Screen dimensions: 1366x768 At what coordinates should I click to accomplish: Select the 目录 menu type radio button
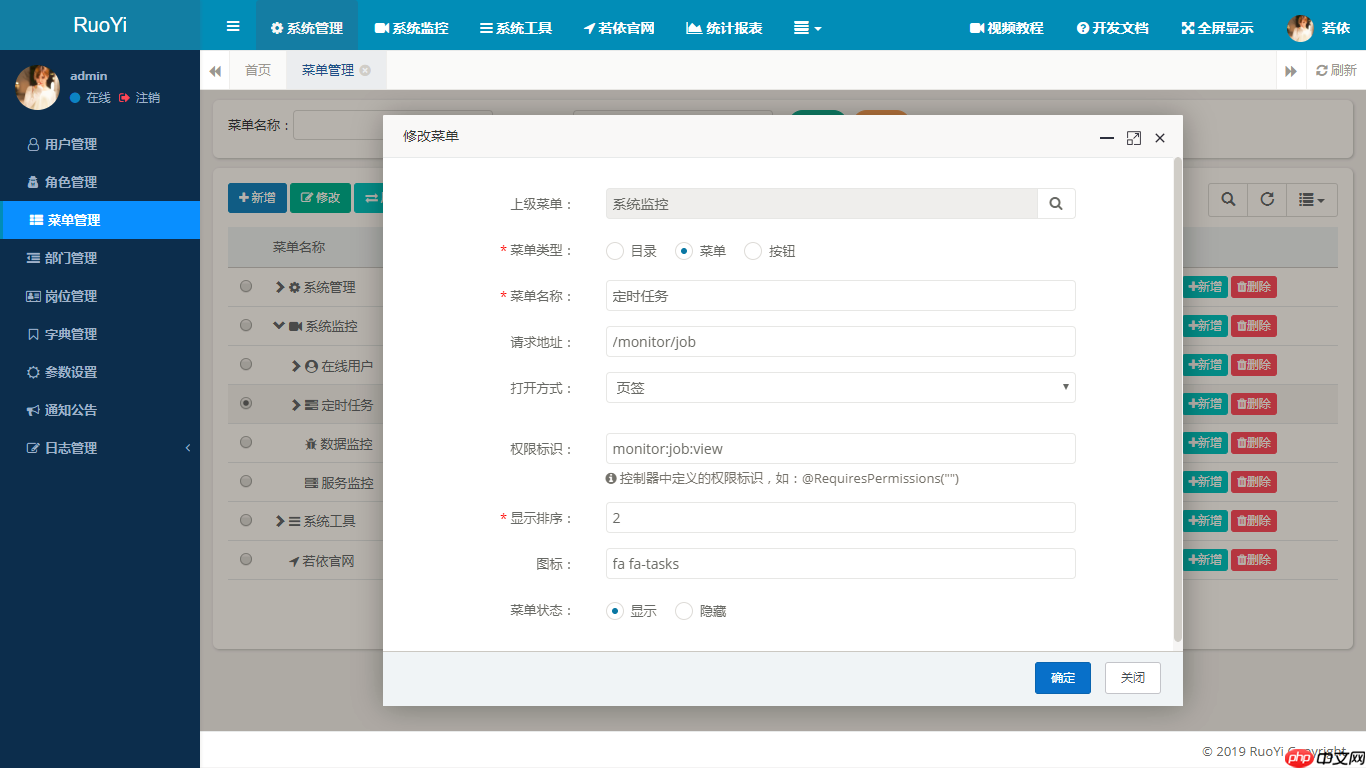tap(615, 251)
